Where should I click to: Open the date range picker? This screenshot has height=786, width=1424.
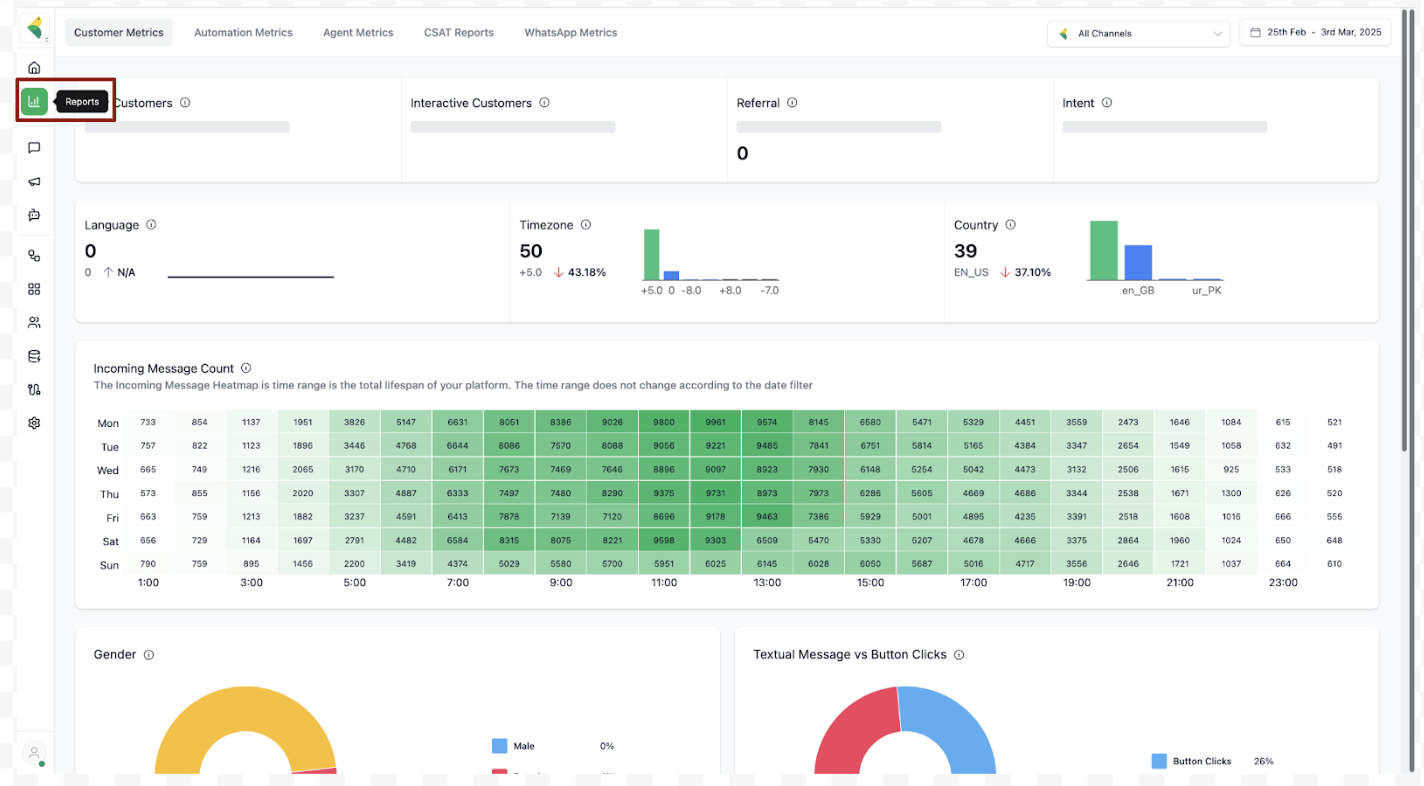pyautogui.click(x=1315, y=33)
